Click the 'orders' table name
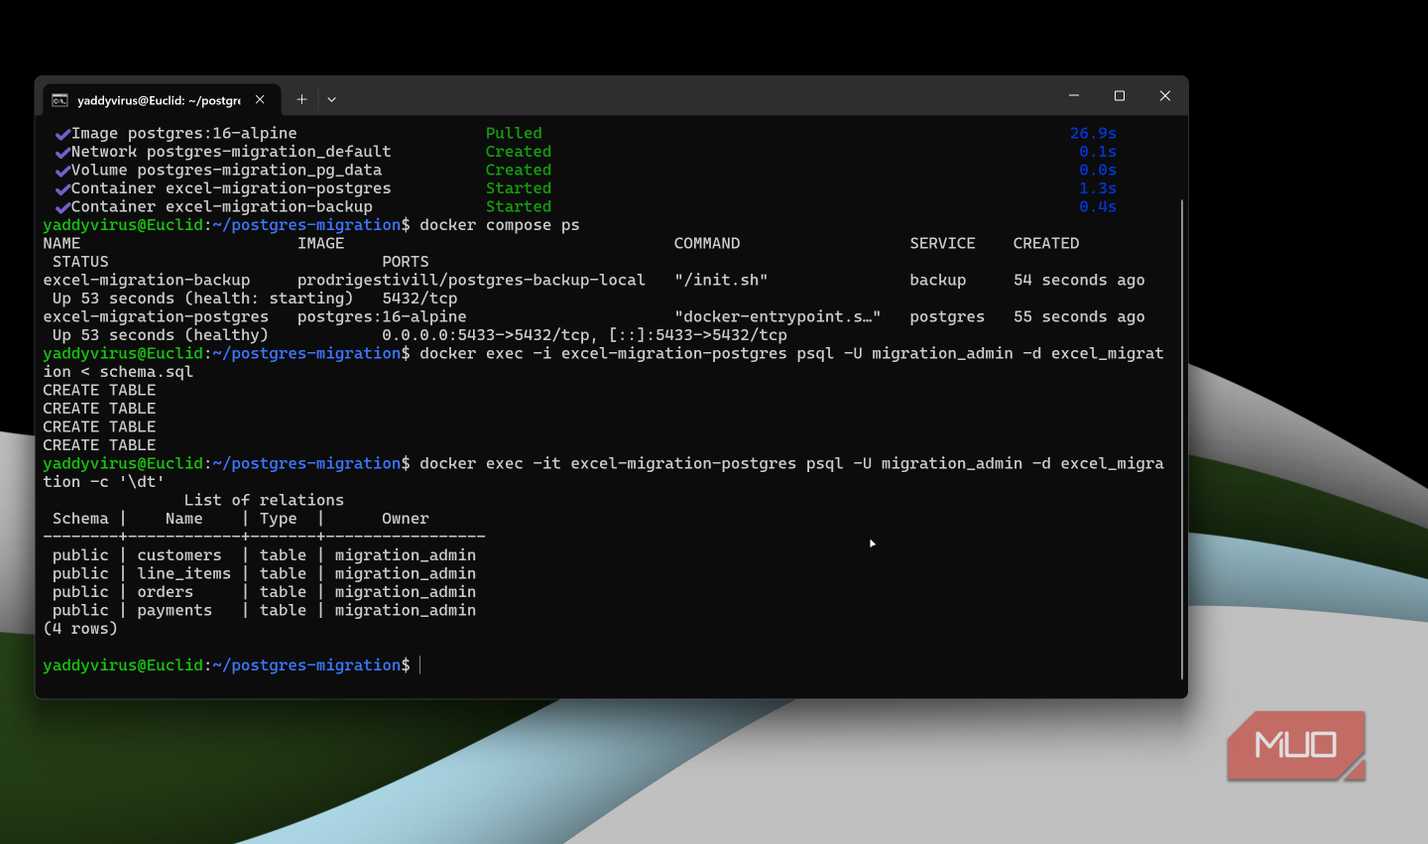The image size is (1428, 844). point(165,592)
